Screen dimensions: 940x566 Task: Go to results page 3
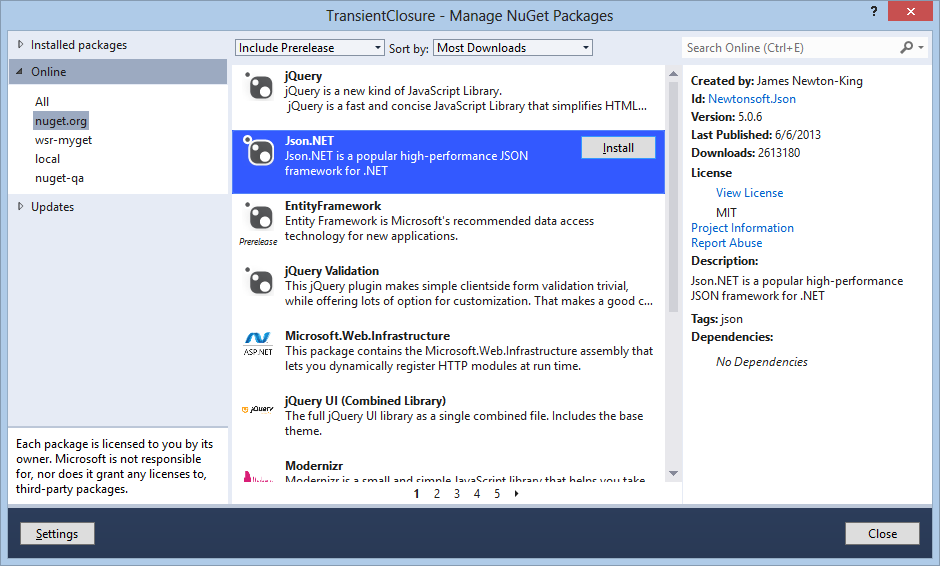[457, 493]
